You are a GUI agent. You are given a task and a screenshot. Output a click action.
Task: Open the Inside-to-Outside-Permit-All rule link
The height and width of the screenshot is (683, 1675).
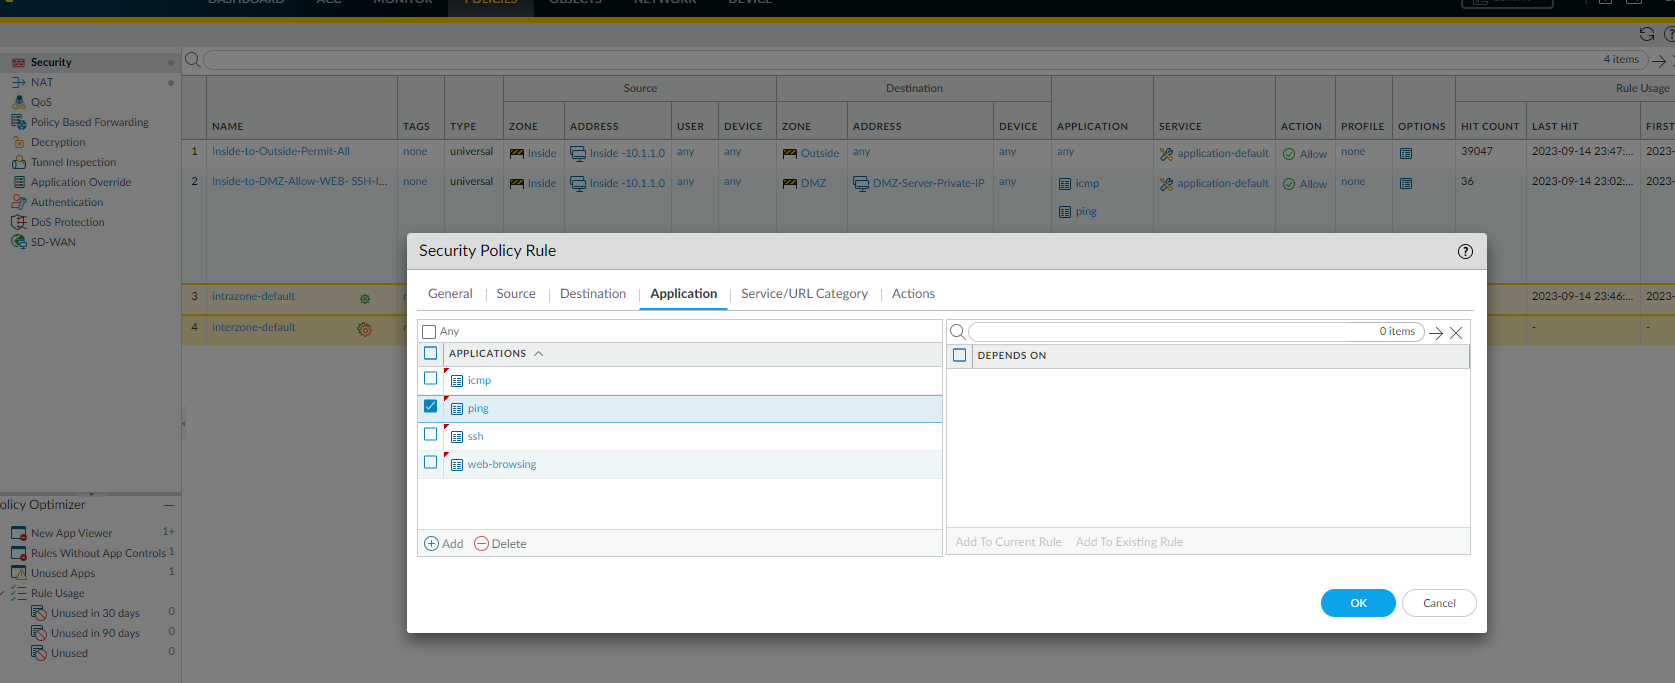tap(281, 152)
